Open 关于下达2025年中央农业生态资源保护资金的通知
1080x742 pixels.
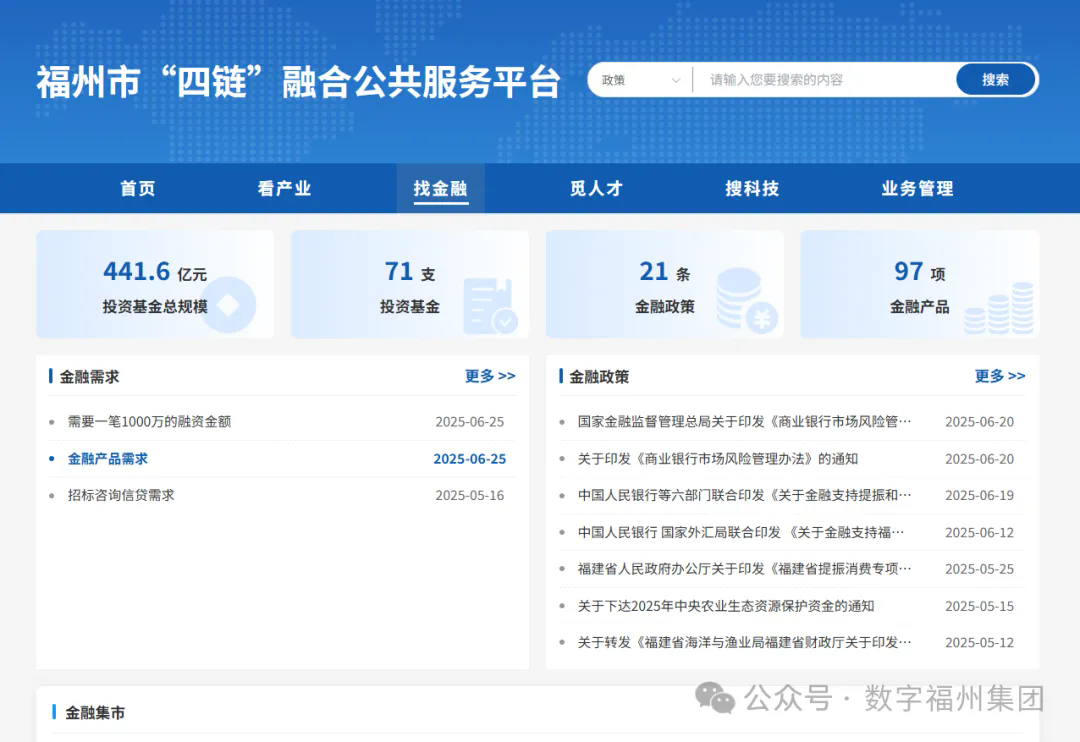click(x=726, y=606)
